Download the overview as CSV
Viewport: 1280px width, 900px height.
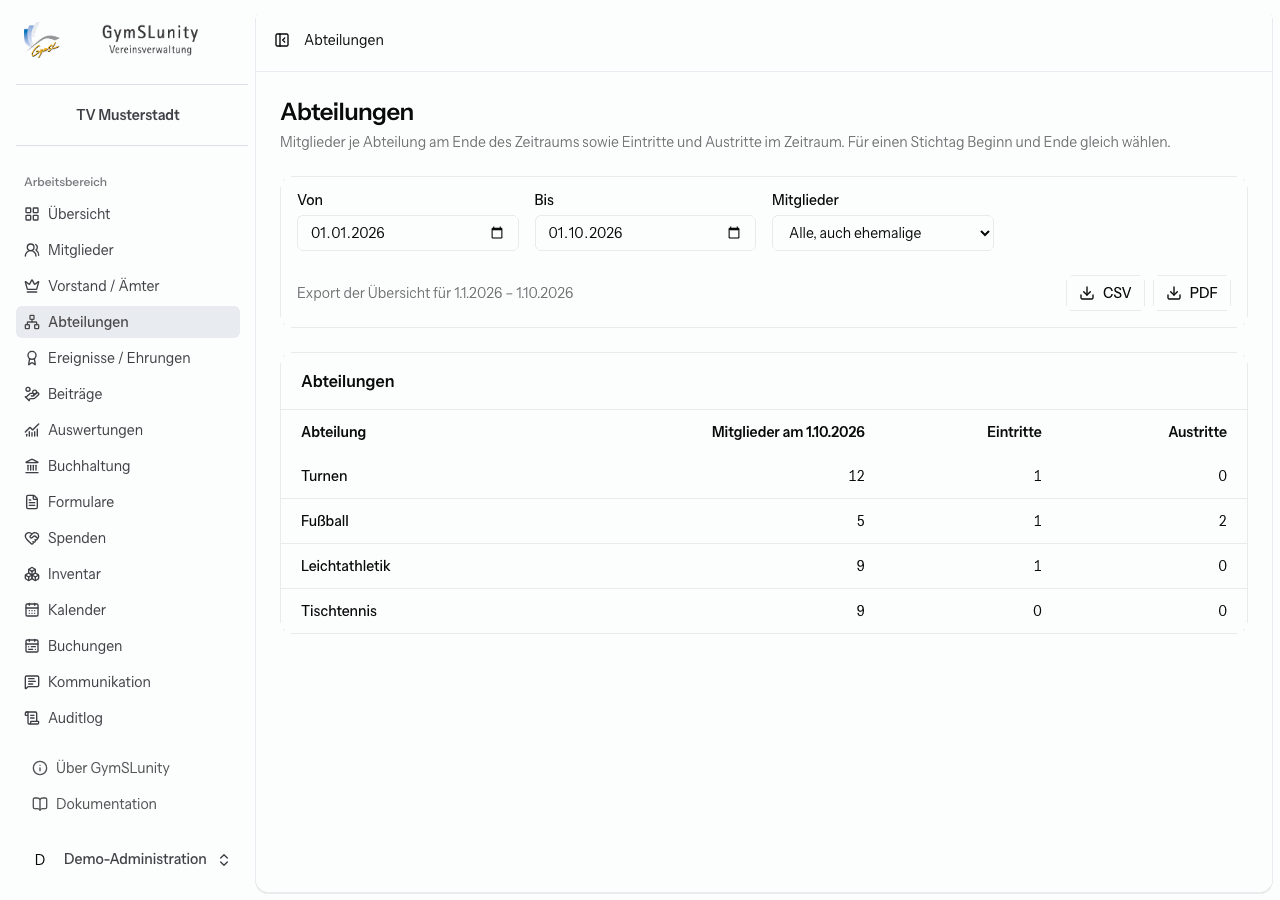coord(1105,293)
